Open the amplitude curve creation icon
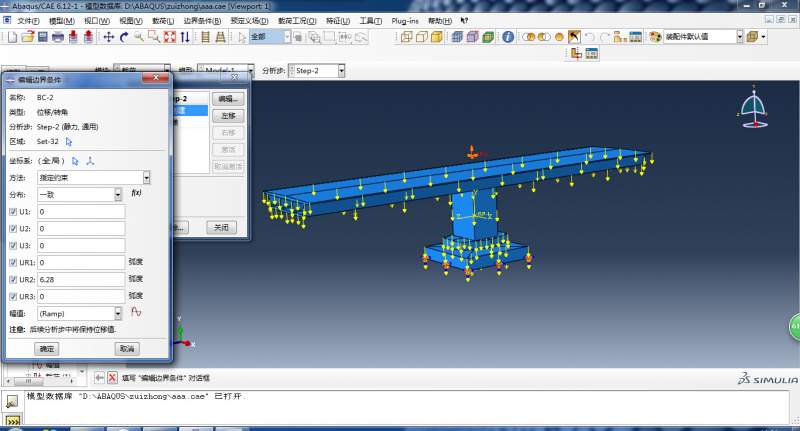The height and width of the screenshot is (431, 800). [136, 312]
